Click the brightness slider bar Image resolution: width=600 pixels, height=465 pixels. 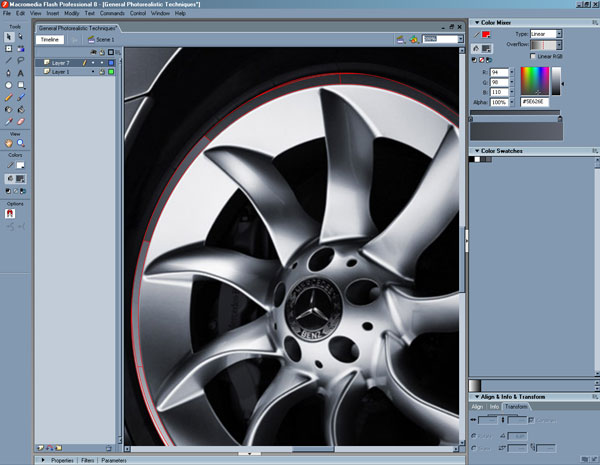pos(556,81)
